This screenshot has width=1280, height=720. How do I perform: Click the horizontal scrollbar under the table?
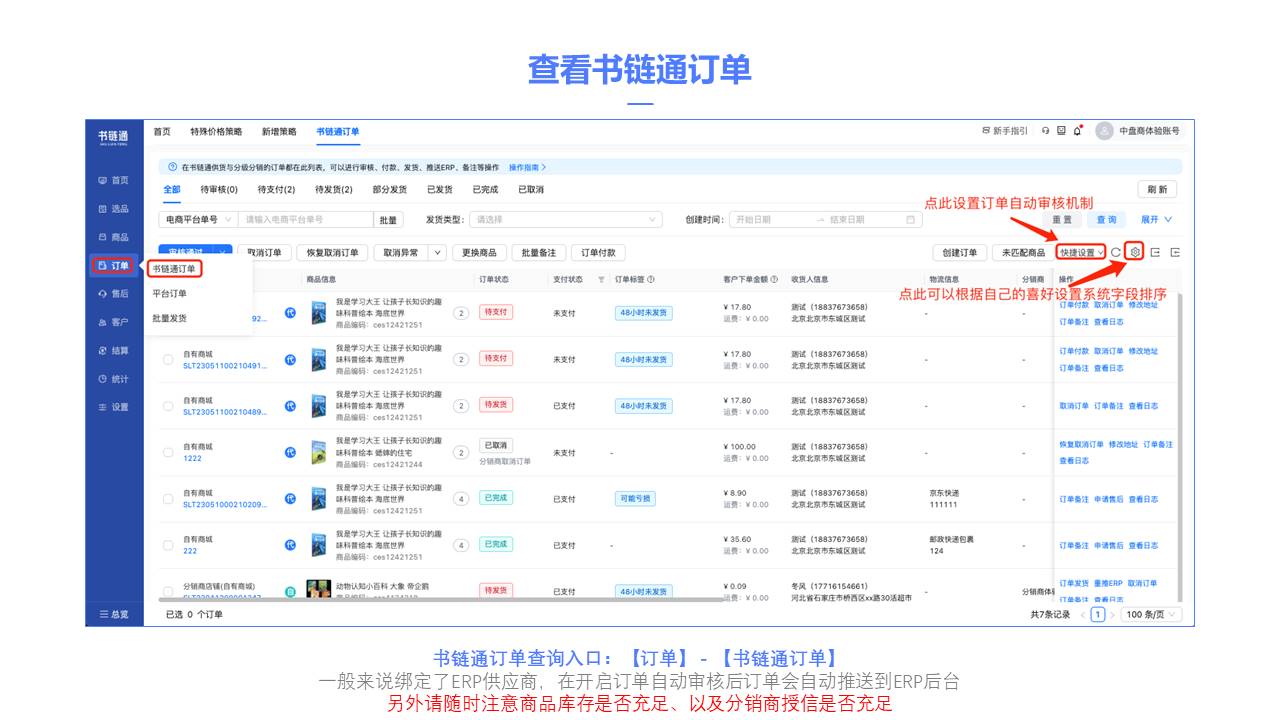[440, 600]
